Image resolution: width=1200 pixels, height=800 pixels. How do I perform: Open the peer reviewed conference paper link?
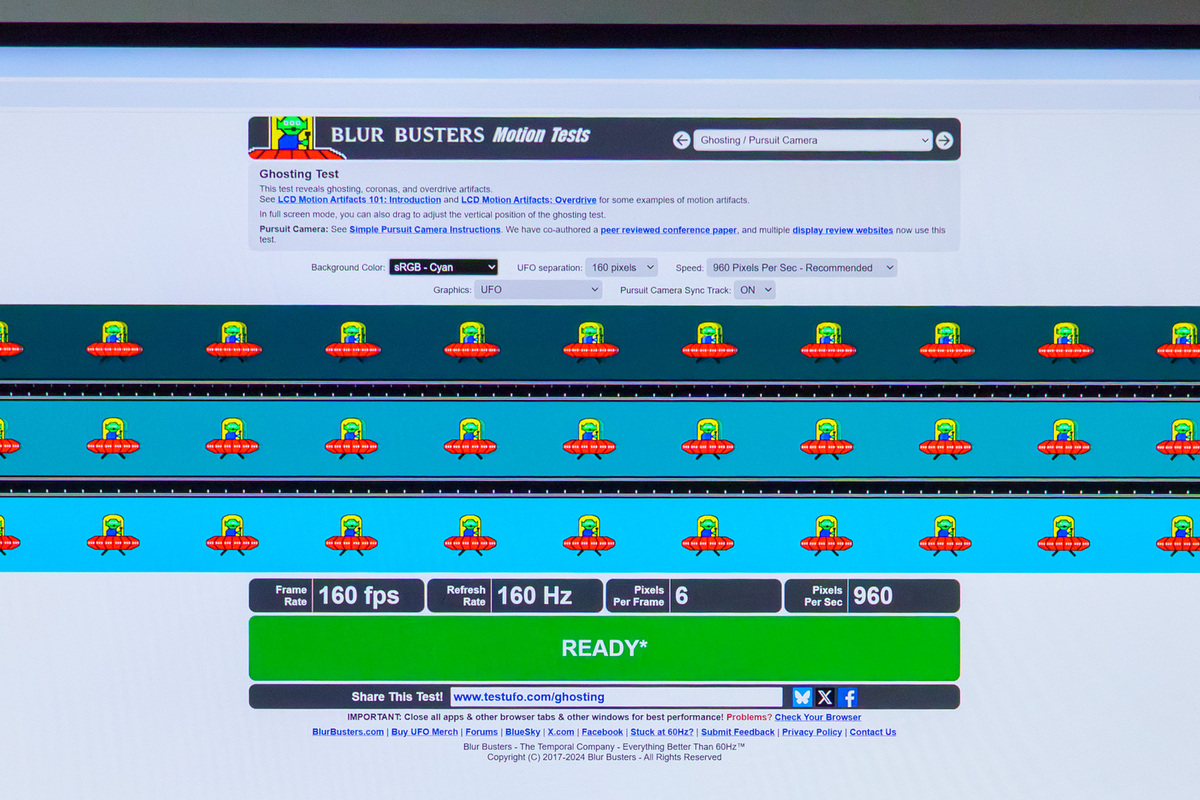669,230
